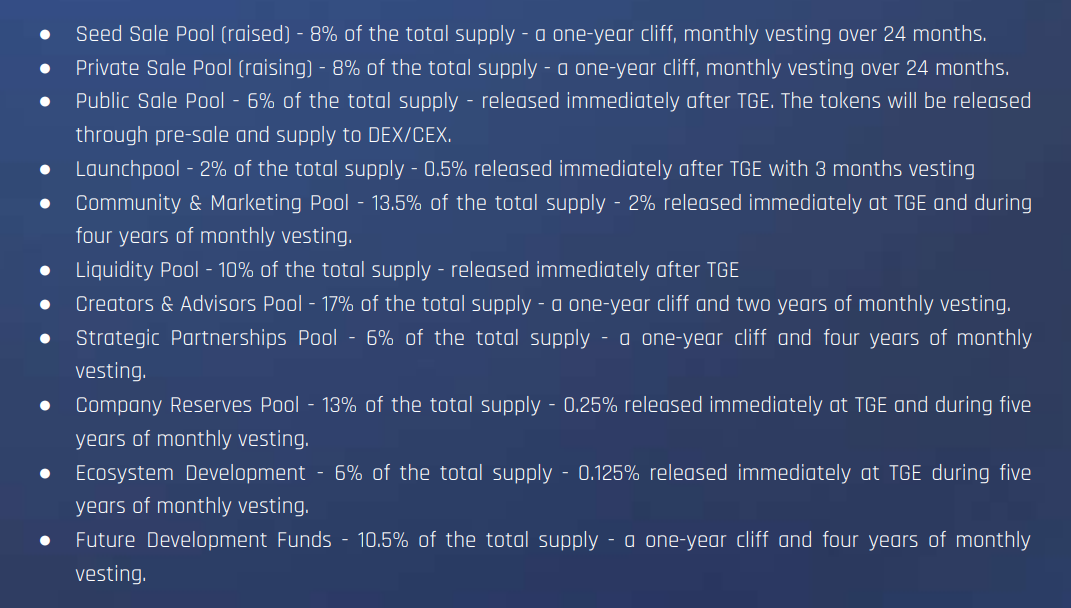Click the Community & Marketing Pool entry
Screen dimensions: 1071x608
(x=553, y=203)
